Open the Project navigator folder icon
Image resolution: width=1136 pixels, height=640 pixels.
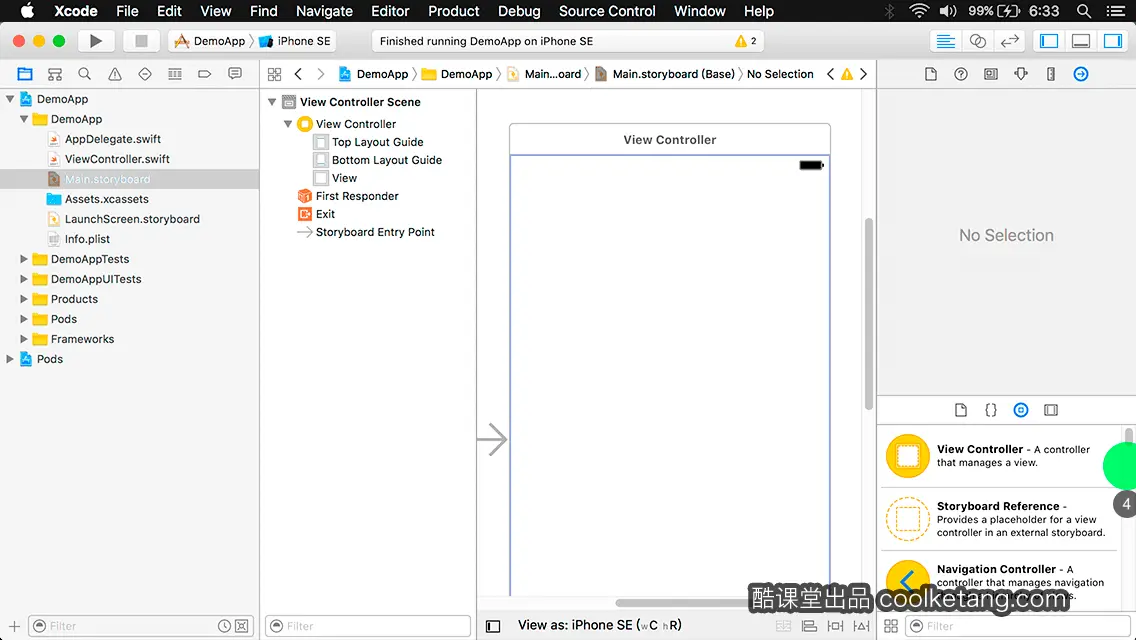(25, 74)
